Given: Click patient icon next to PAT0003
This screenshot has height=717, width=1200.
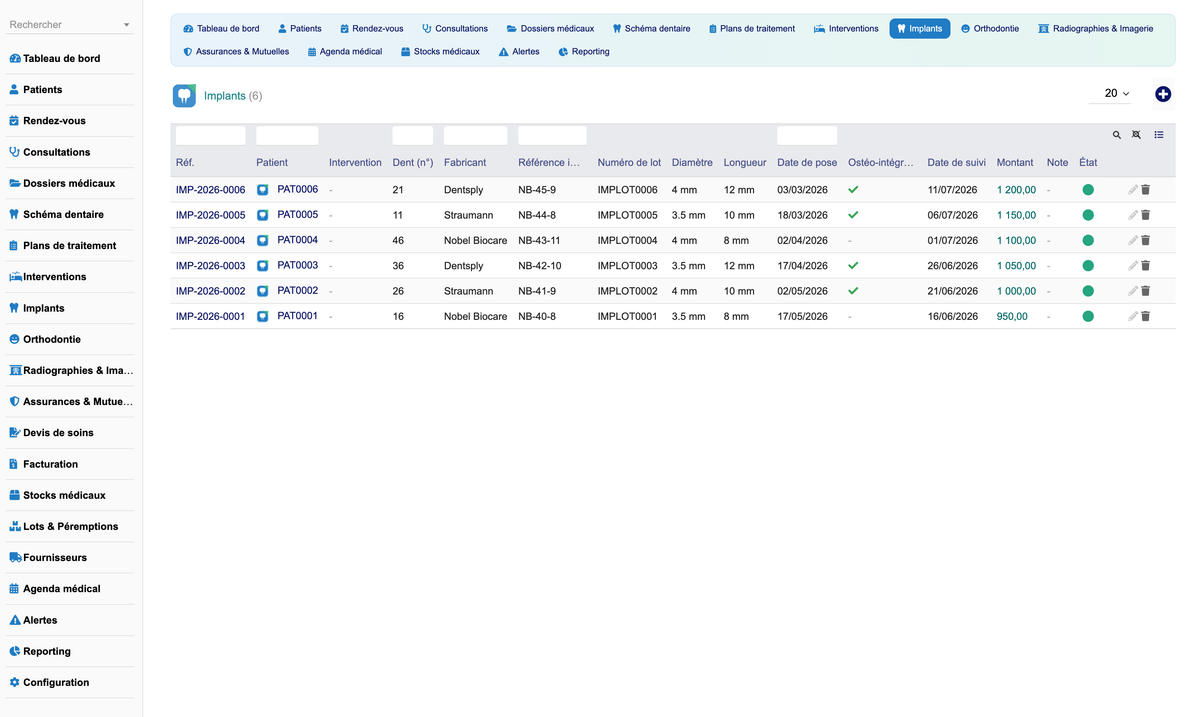Looking at the screenshot, I should [263, 265].
